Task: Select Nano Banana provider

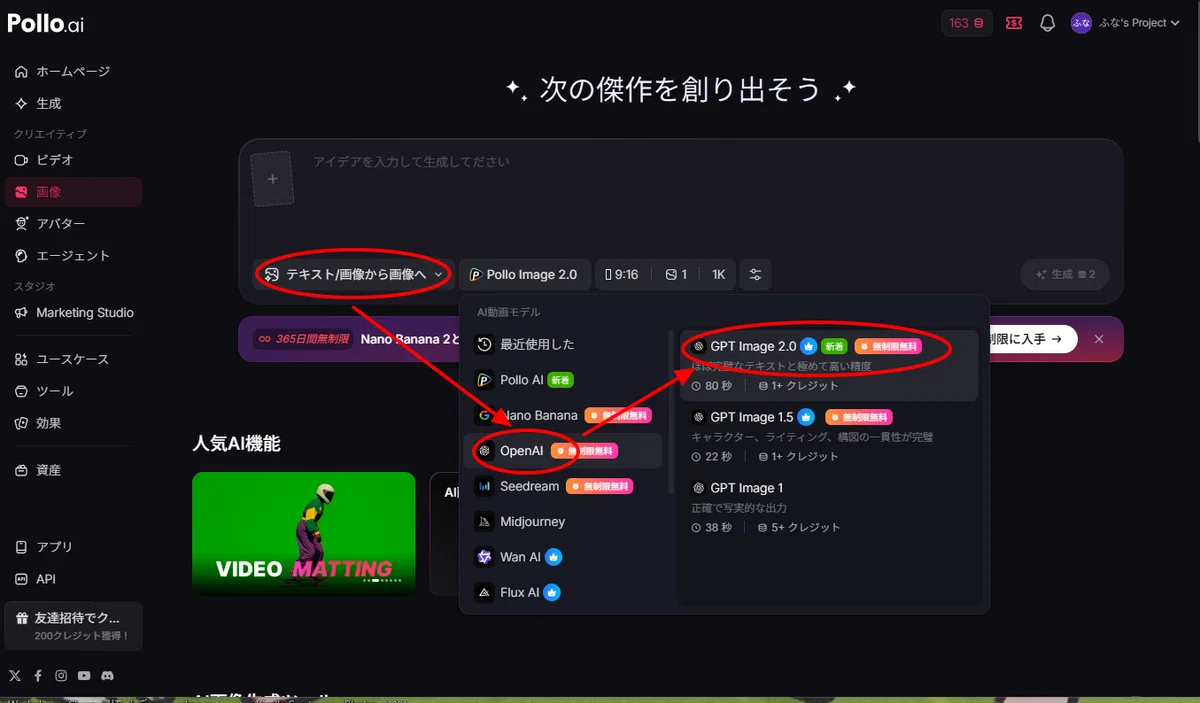Action: [563, 415]
